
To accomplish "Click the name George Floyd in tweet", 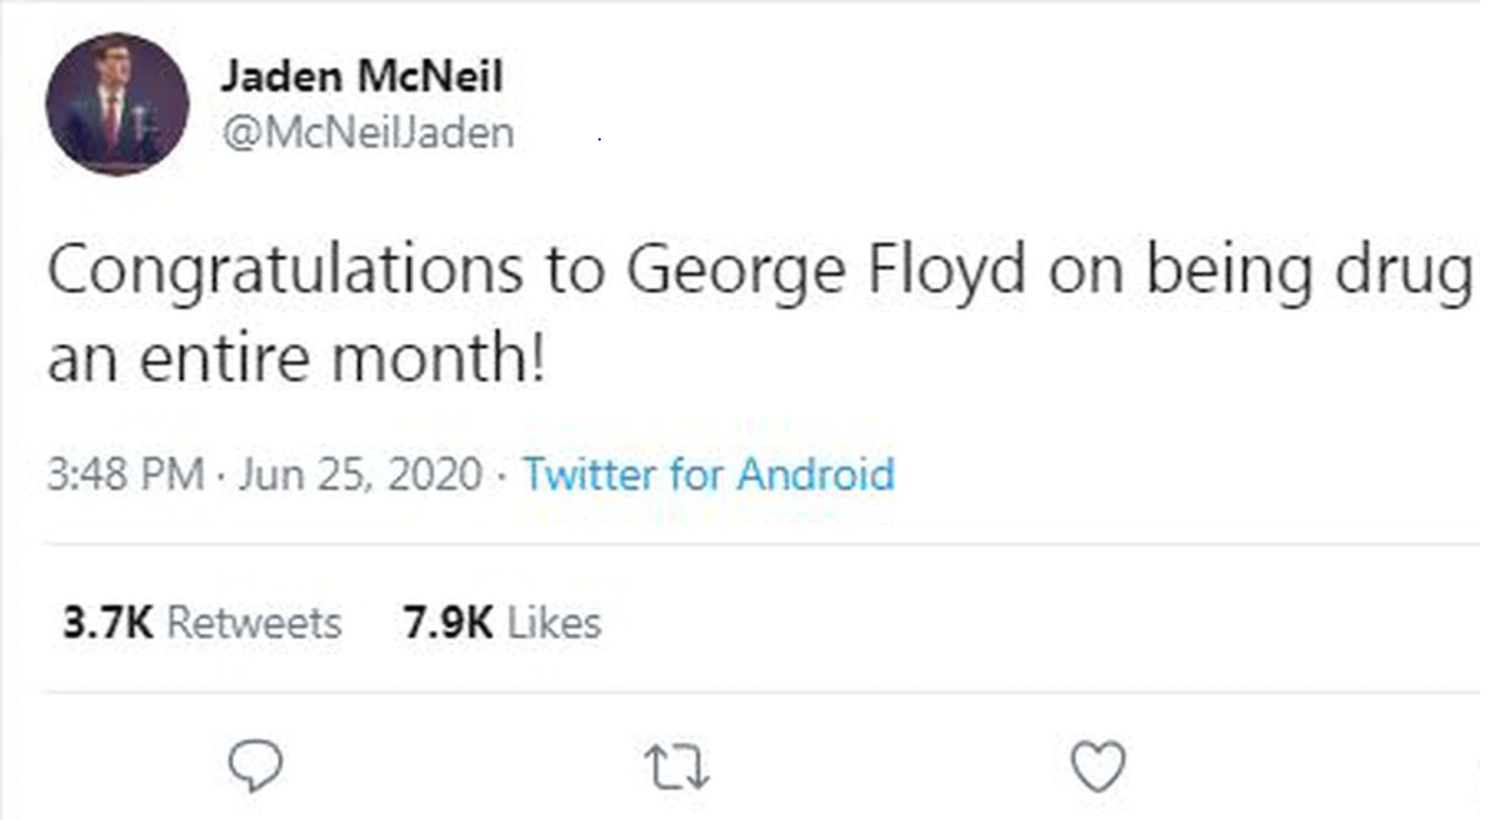I will pos(826,271).
